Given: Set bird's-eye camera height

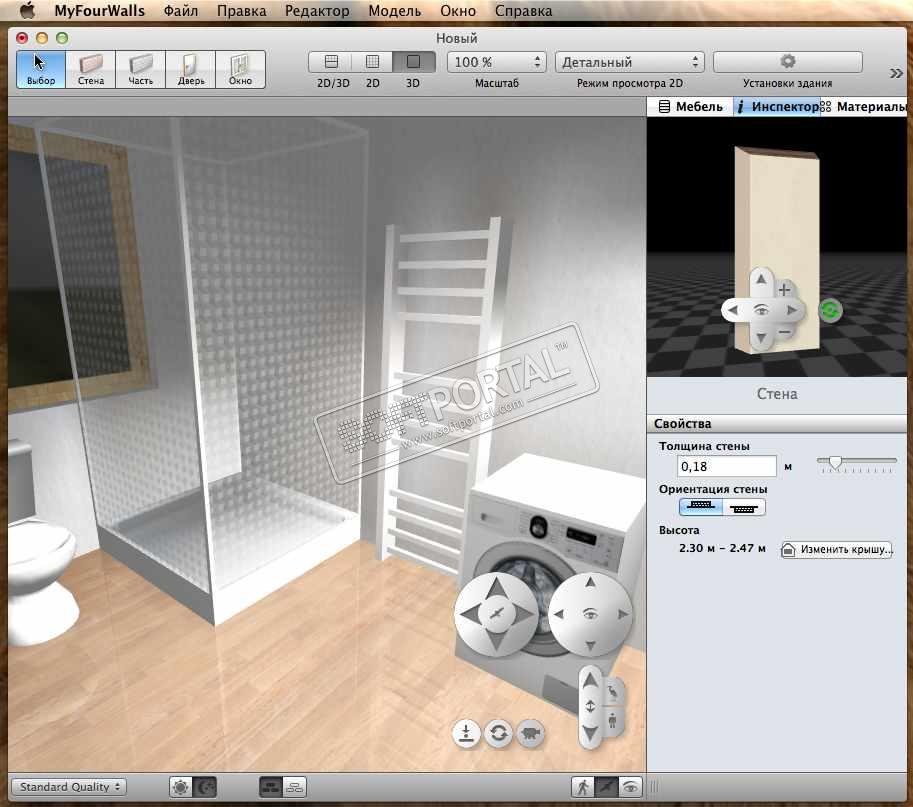Looking at the screenshot, I should tap(613, 692).
